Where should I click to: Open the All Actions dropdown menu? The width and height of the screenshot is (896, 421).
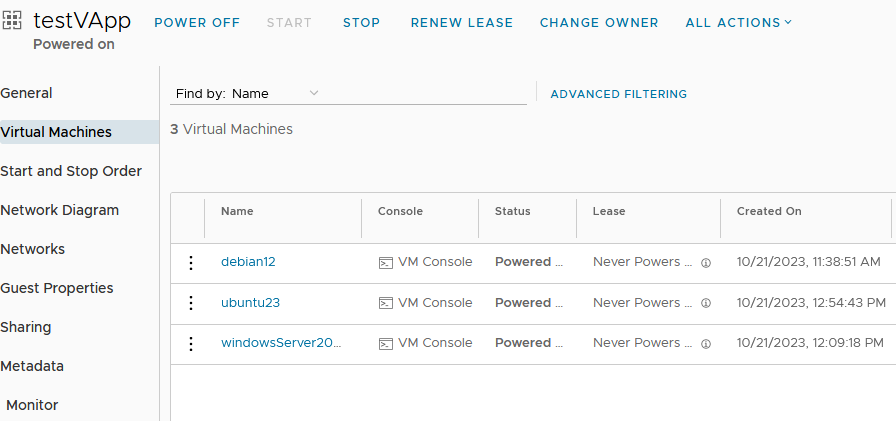click(738, 23)
